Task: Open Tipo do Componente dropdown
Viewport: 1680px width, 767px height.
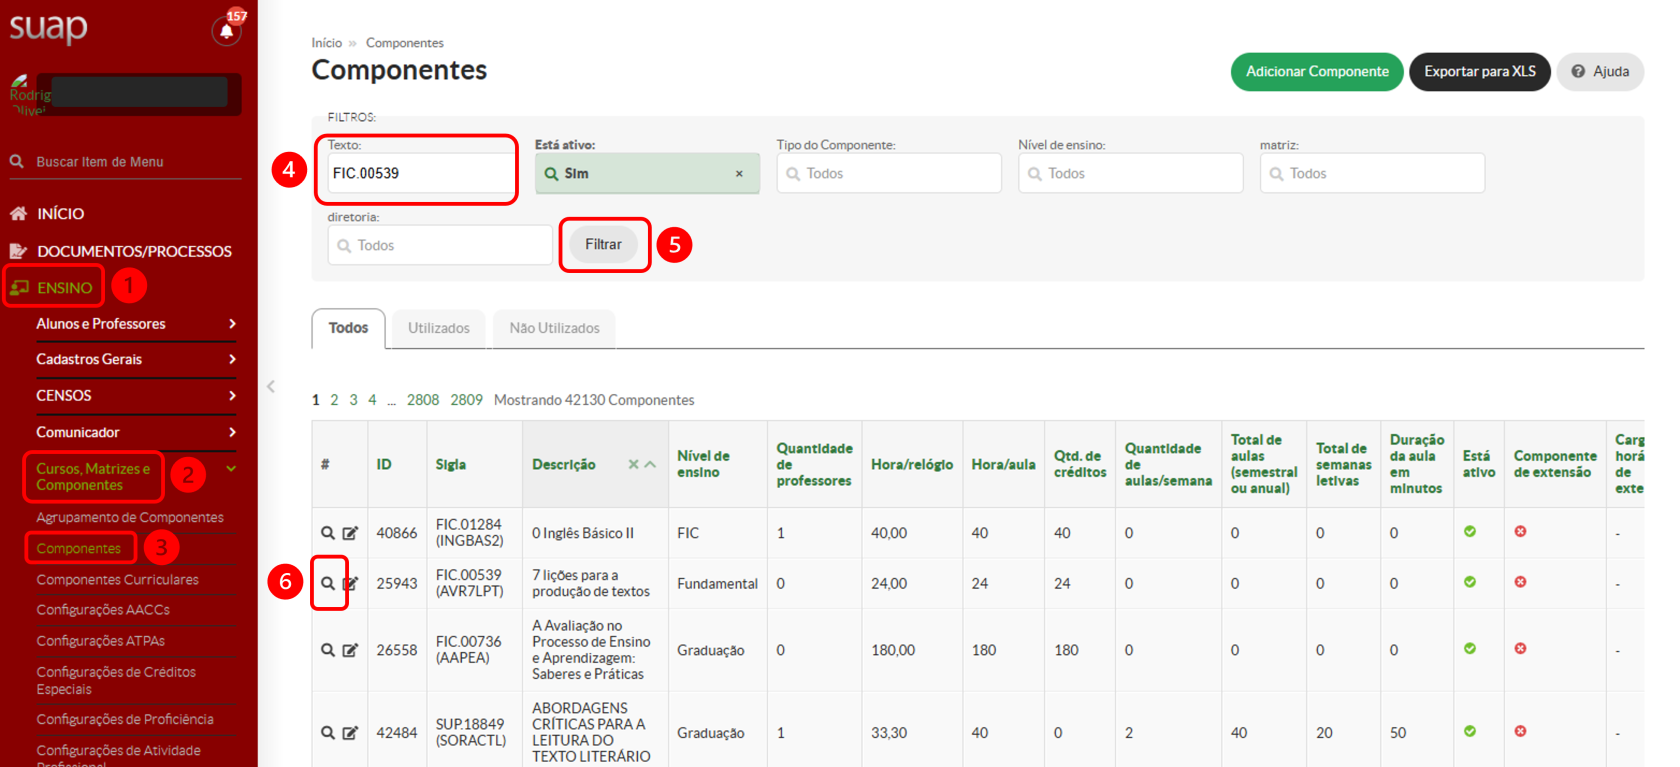Action: (889, 173)
